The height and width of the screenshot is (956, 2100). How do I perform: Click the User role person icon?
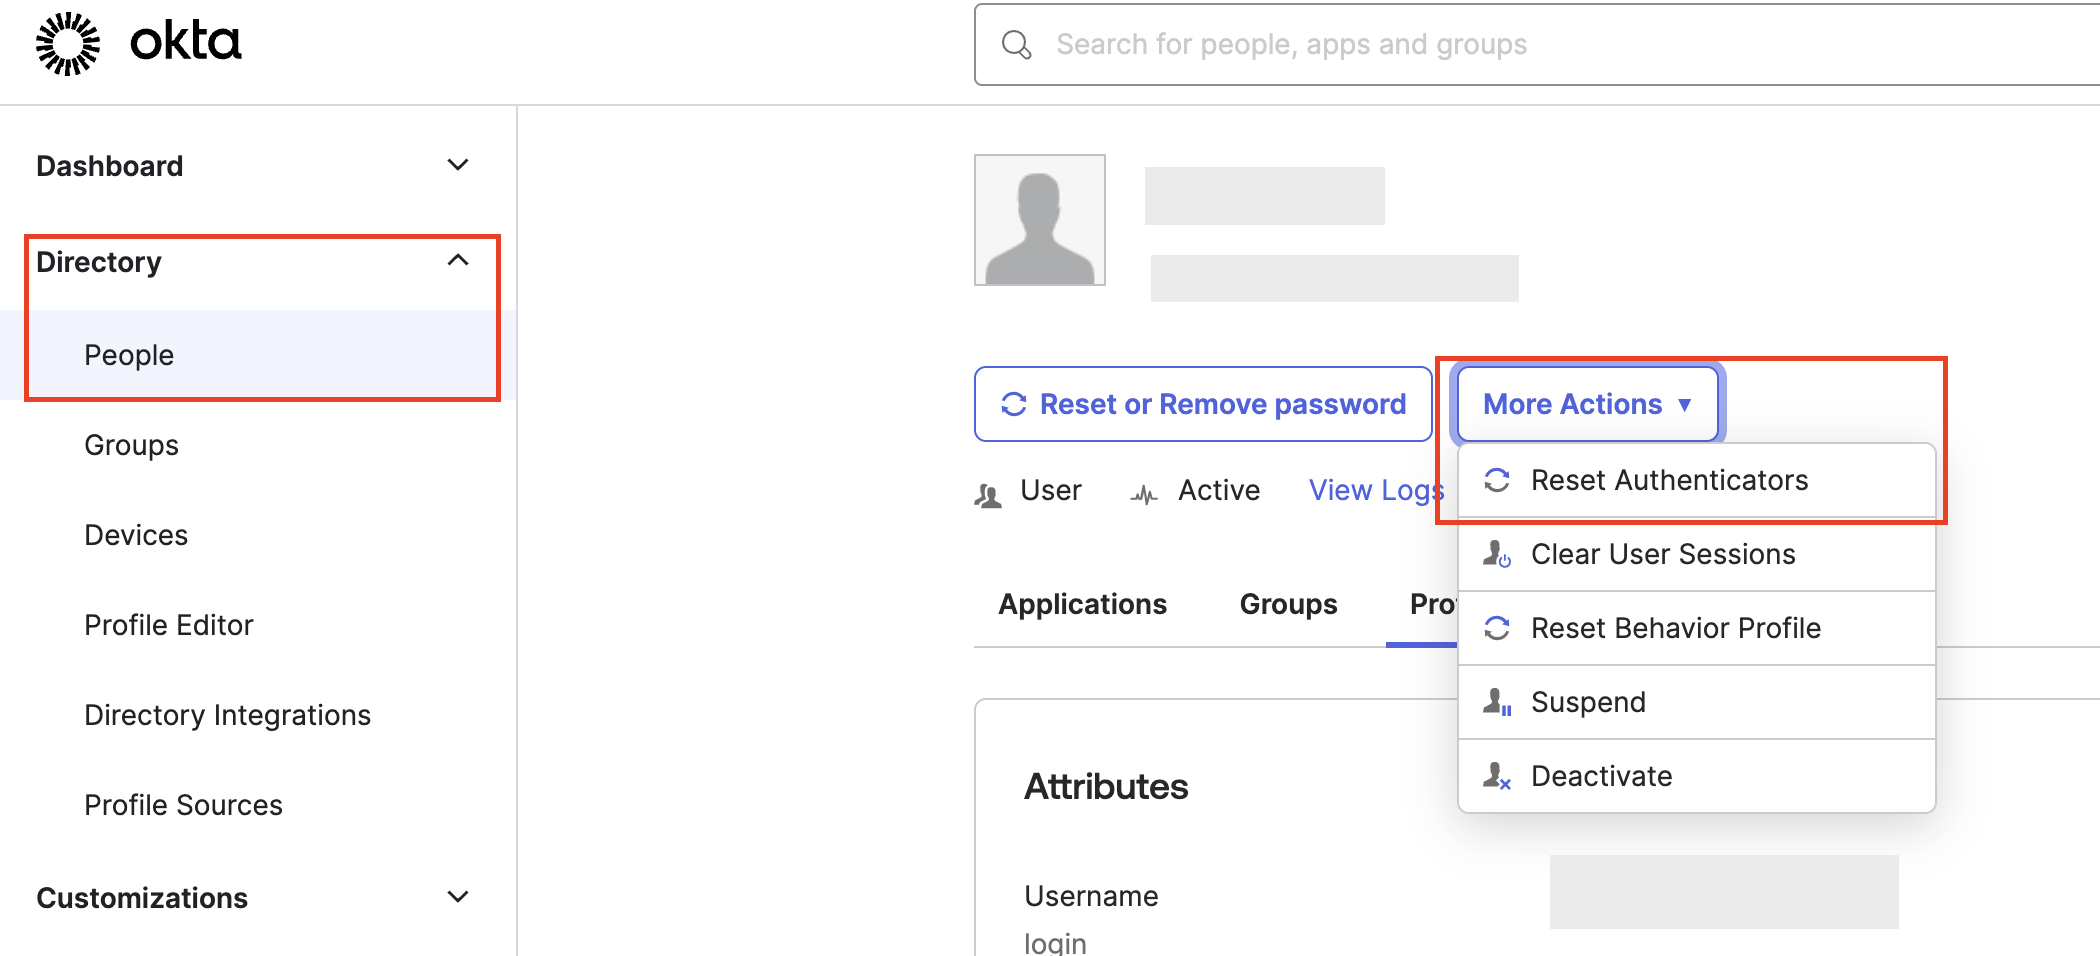[x=988, y=495]
